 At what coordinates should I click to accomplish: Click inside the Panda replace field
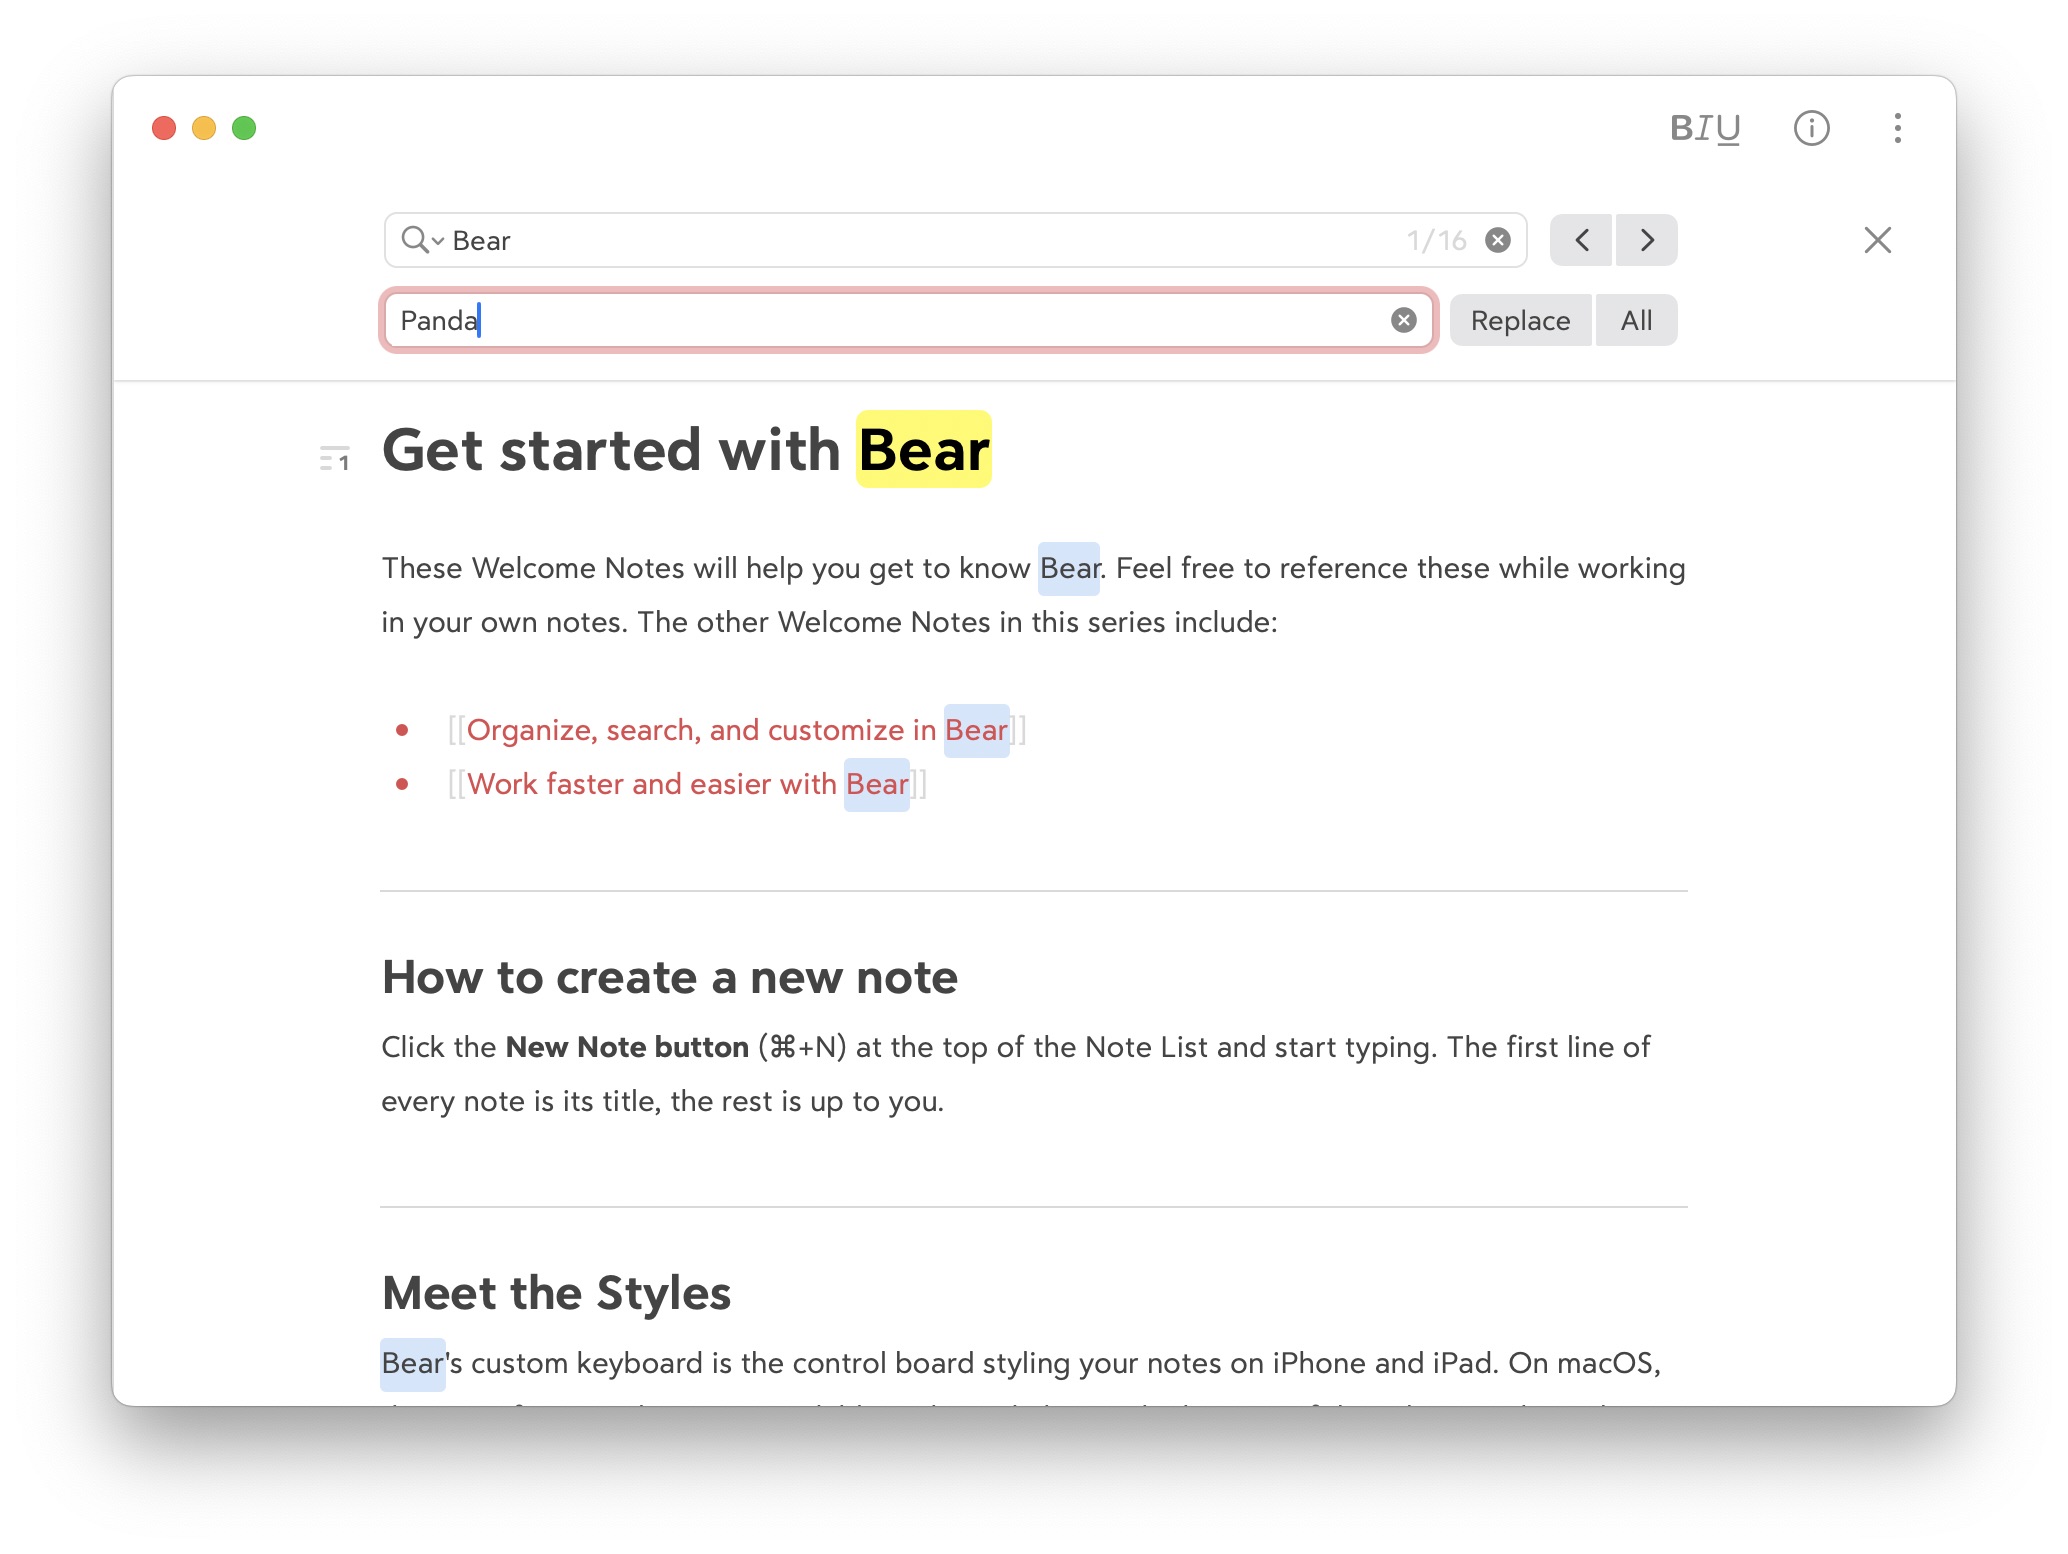[900, 320]
